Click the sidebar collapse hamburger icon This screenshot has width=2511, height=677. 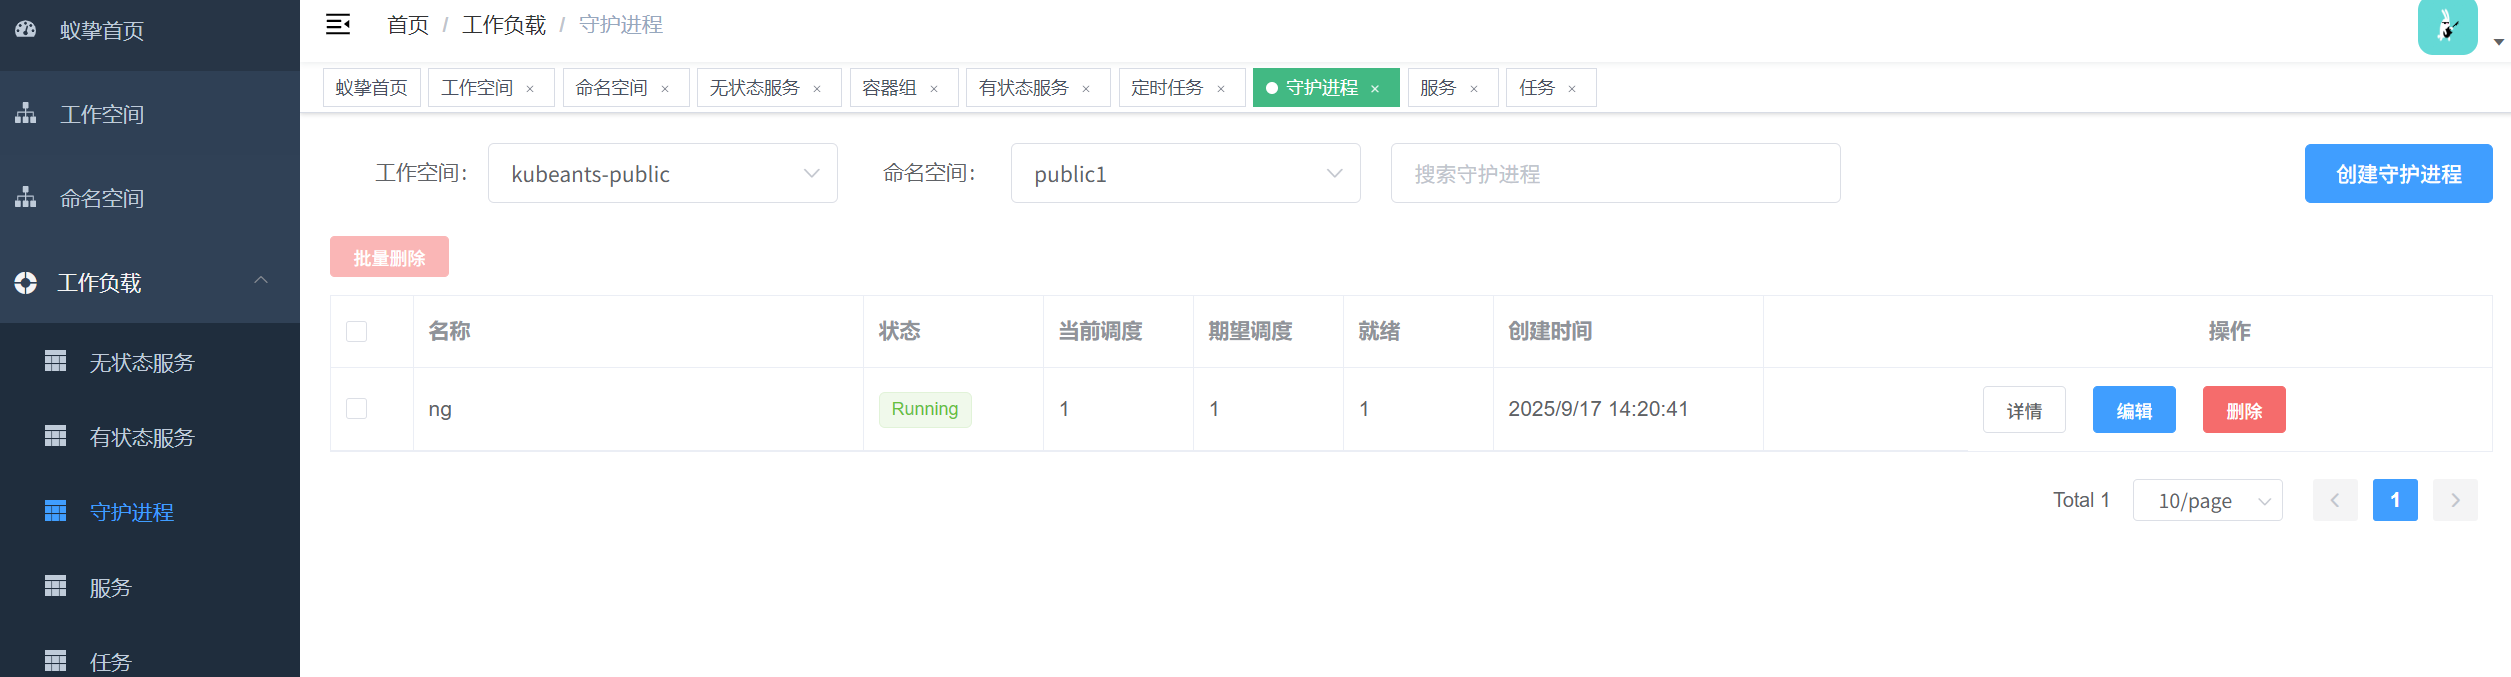coord(338,25)
